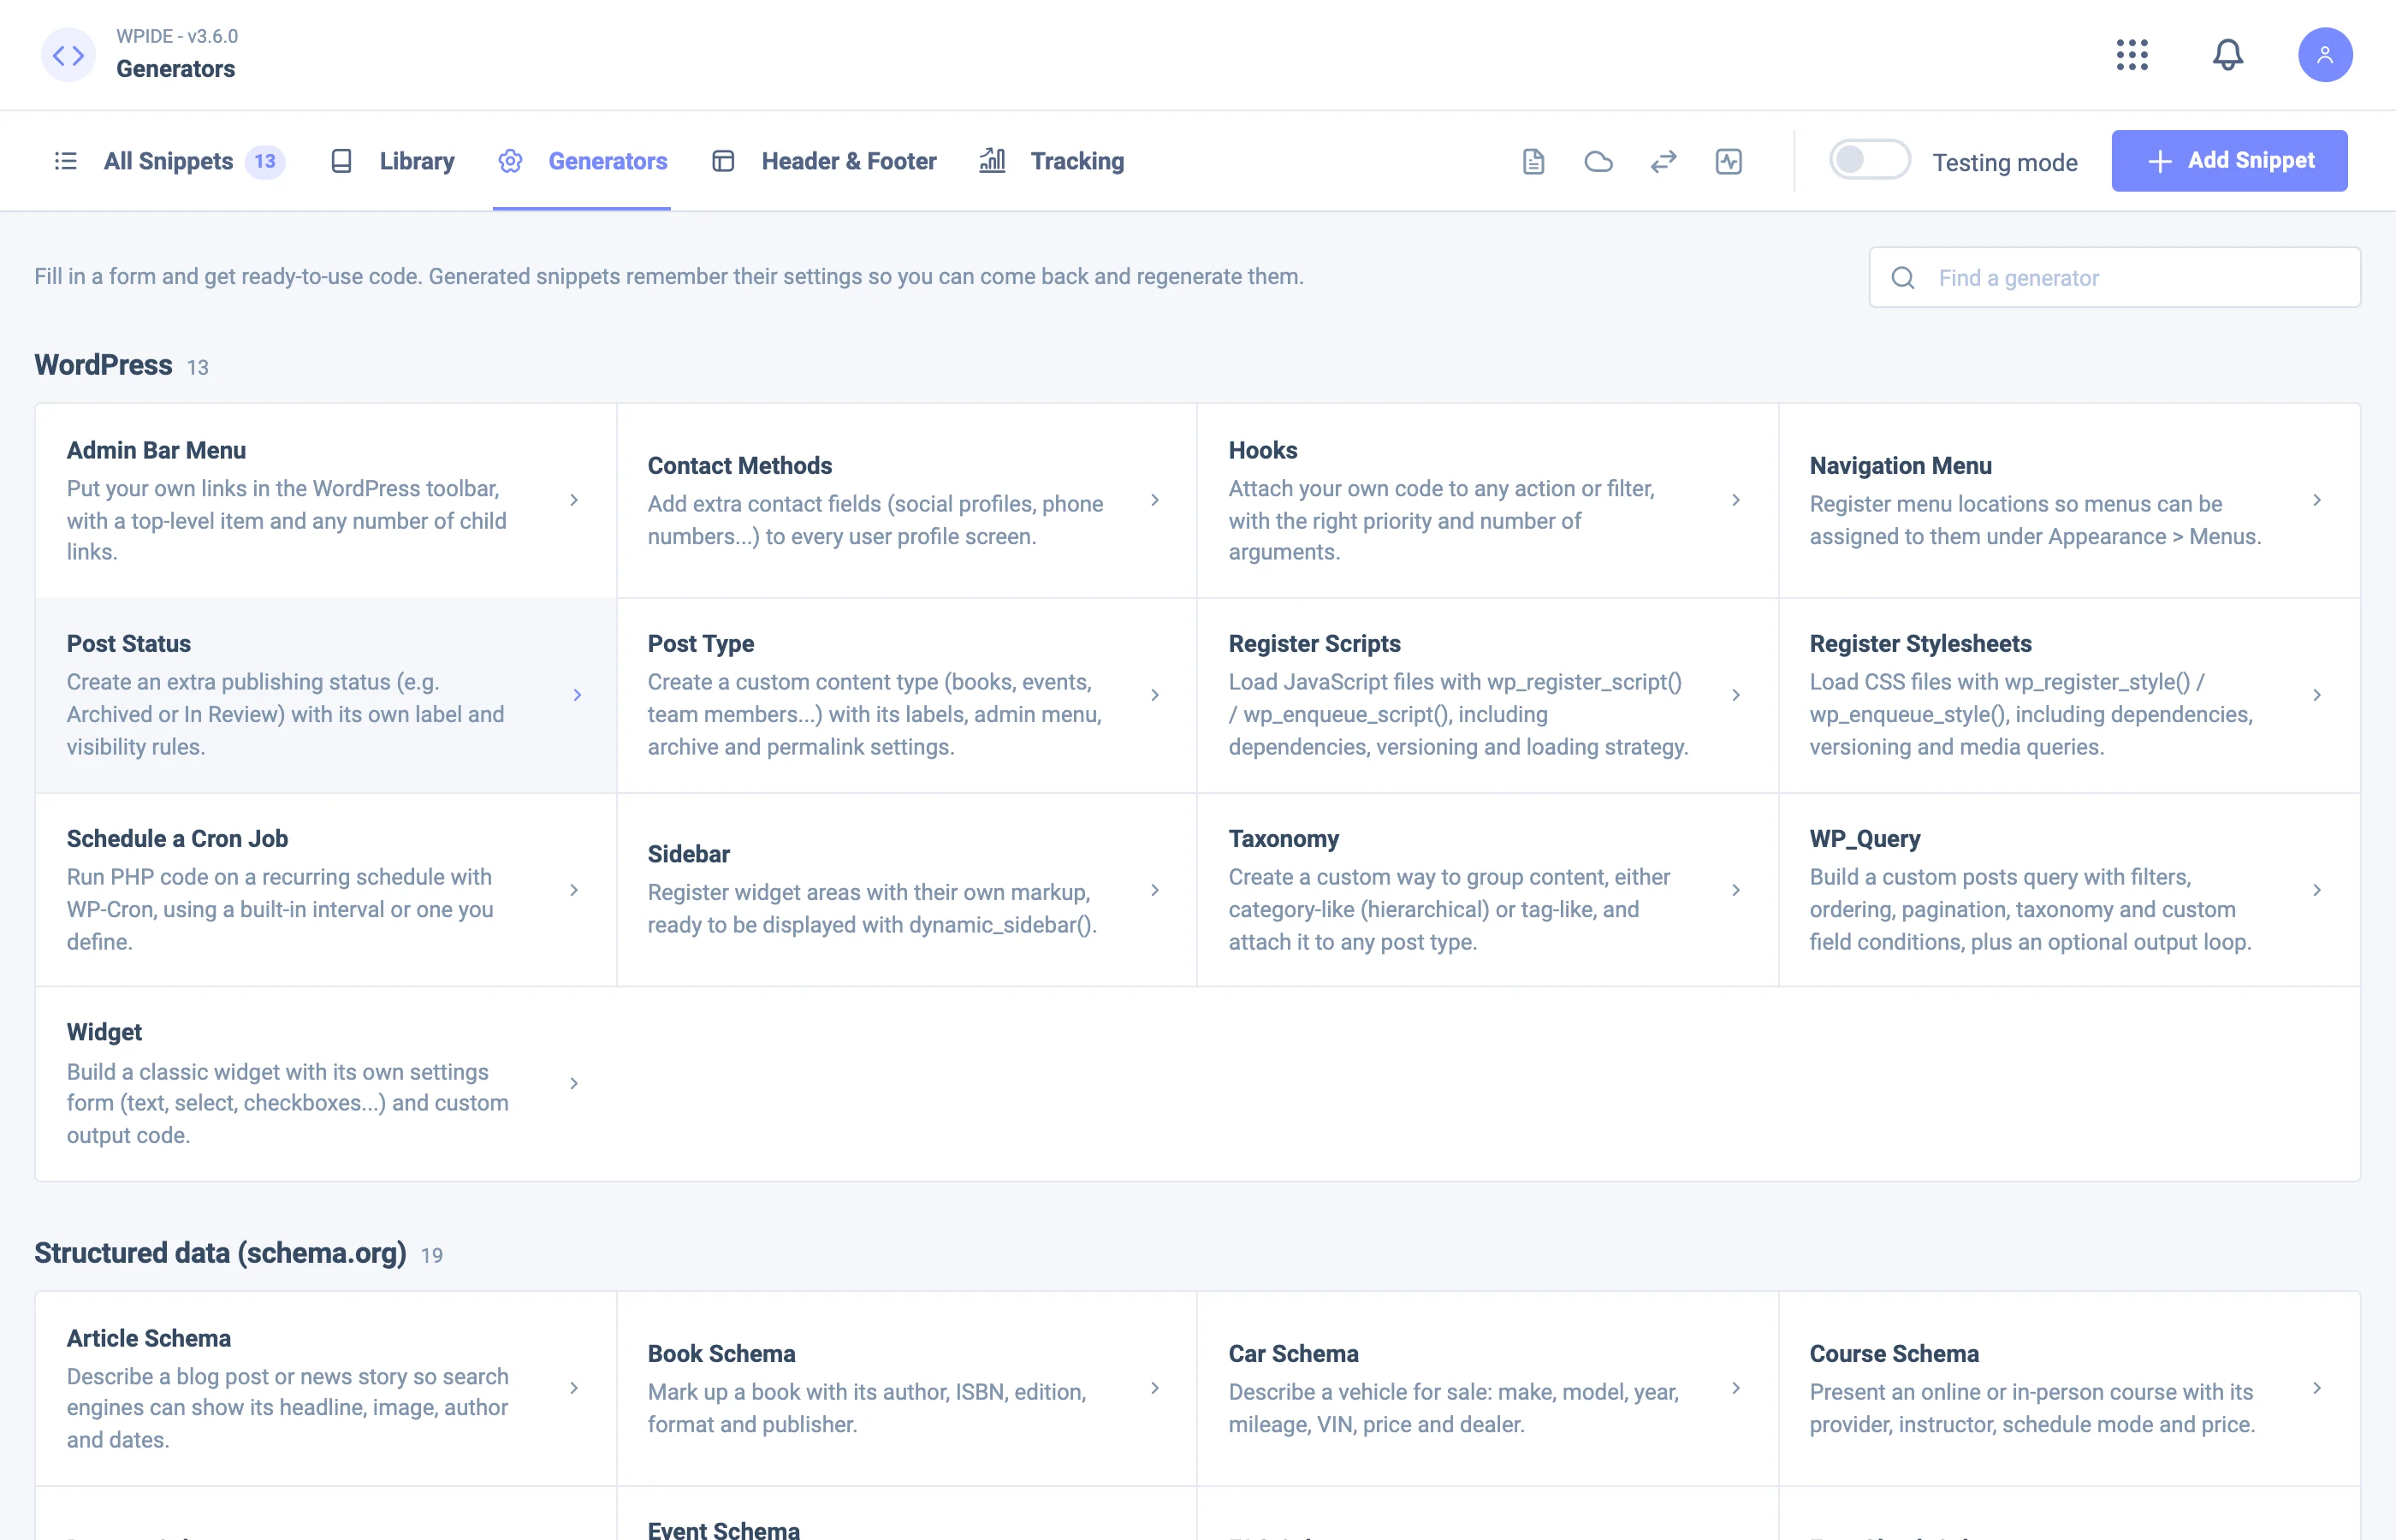
Task: Open Post Type chevron arrow
Action: pyautogui.click(x=1155, y=695)
